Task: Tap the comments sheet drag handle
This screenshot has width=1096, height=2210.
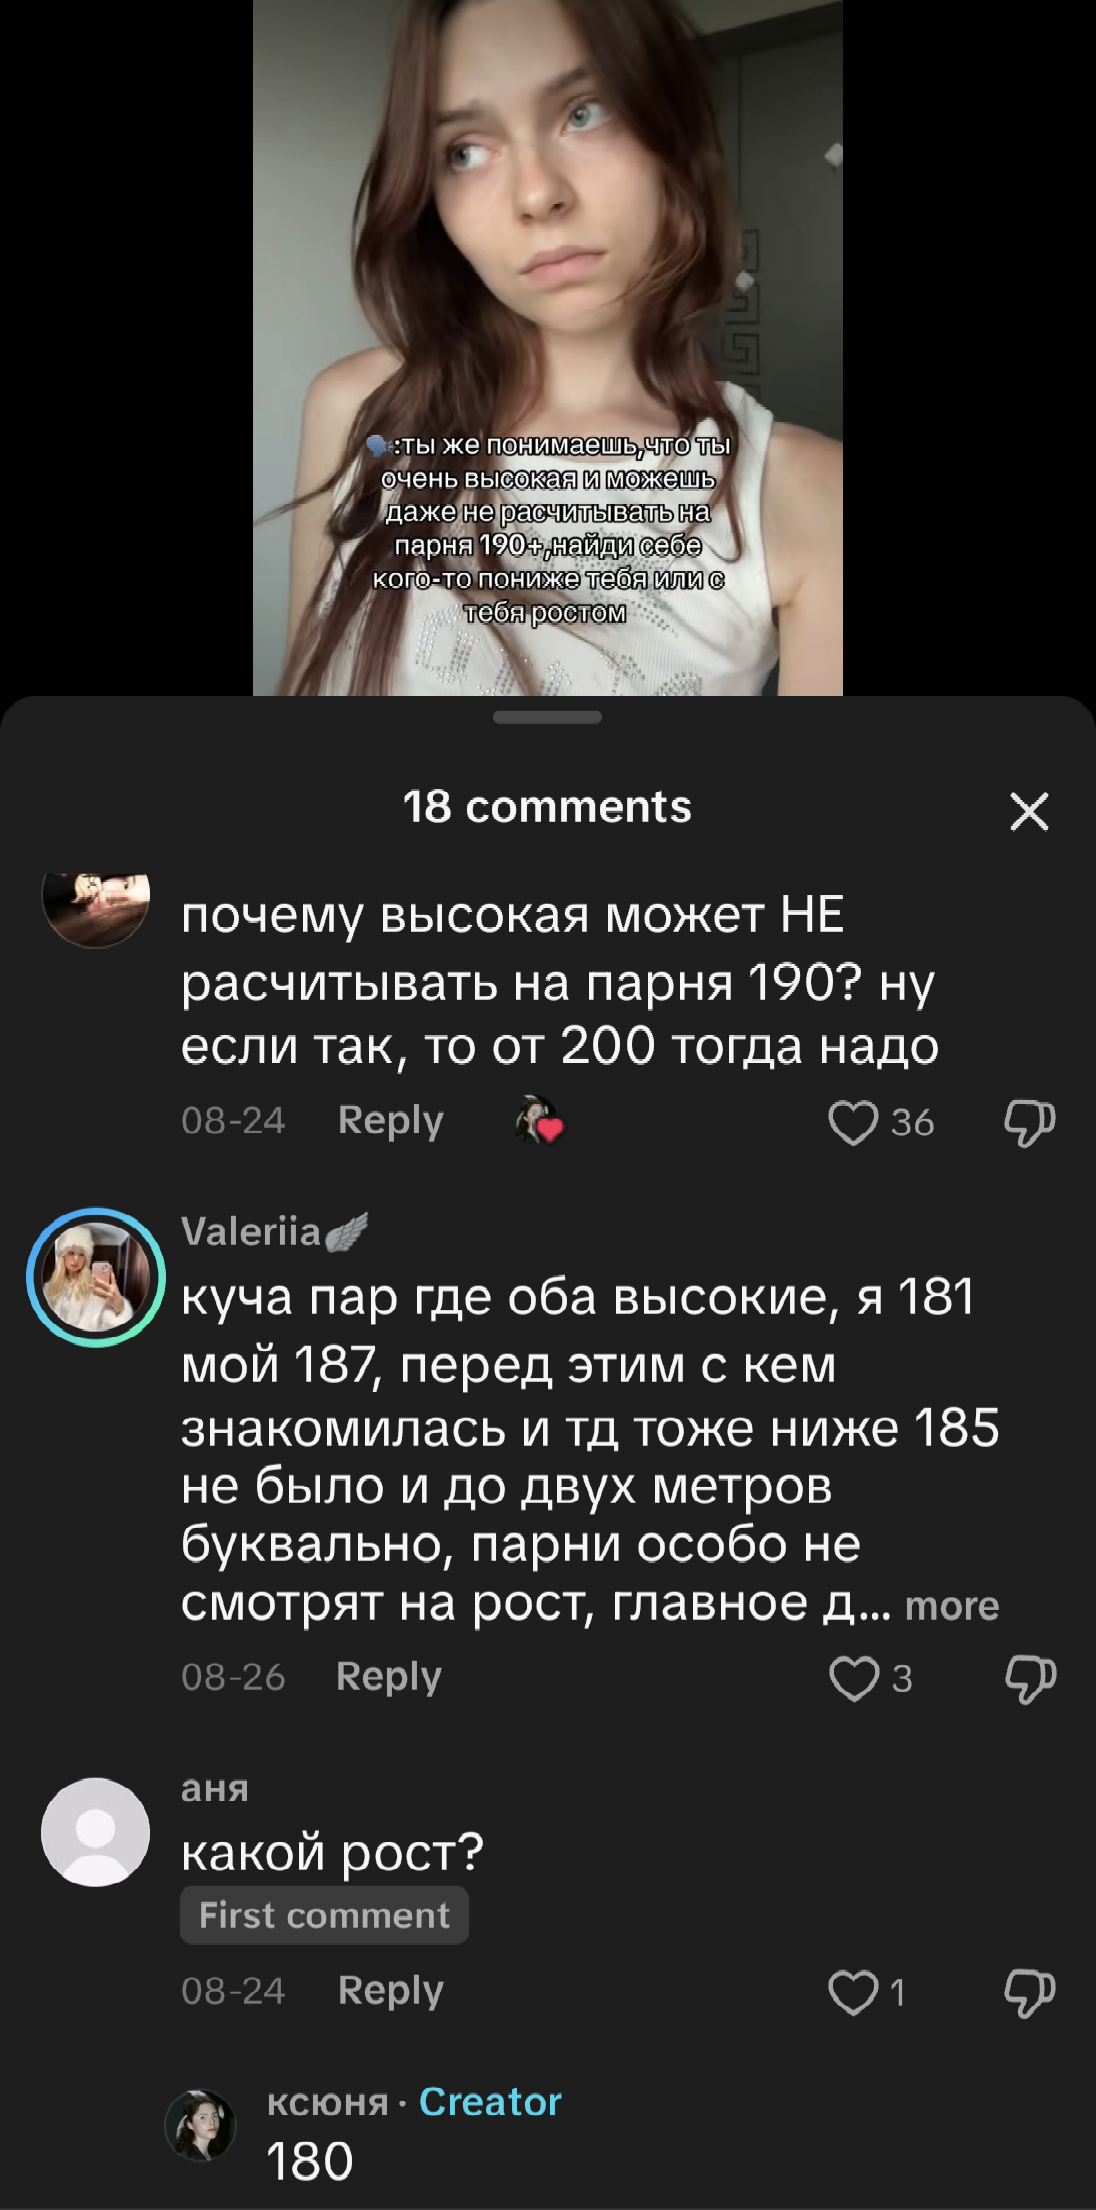Action: 548,717
